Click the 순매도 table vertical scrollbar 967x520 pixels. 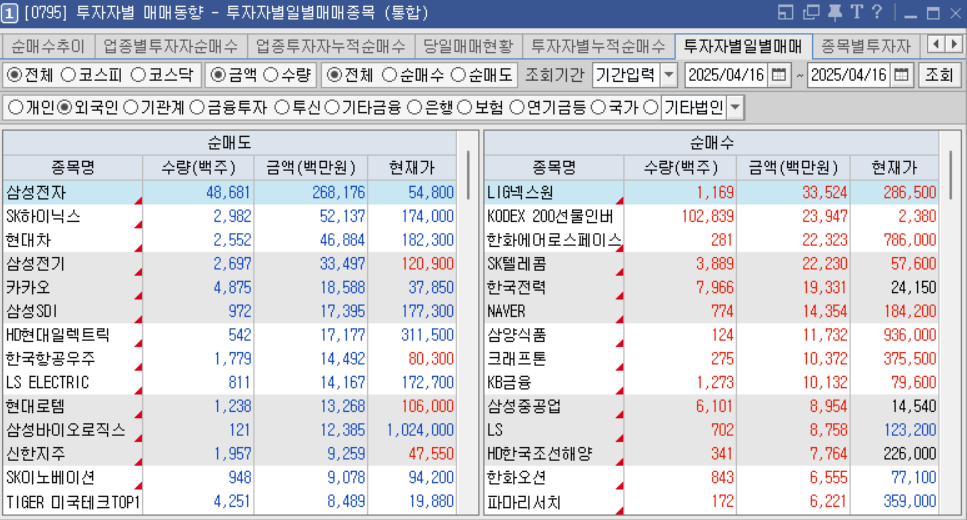(x=468, y=174)
